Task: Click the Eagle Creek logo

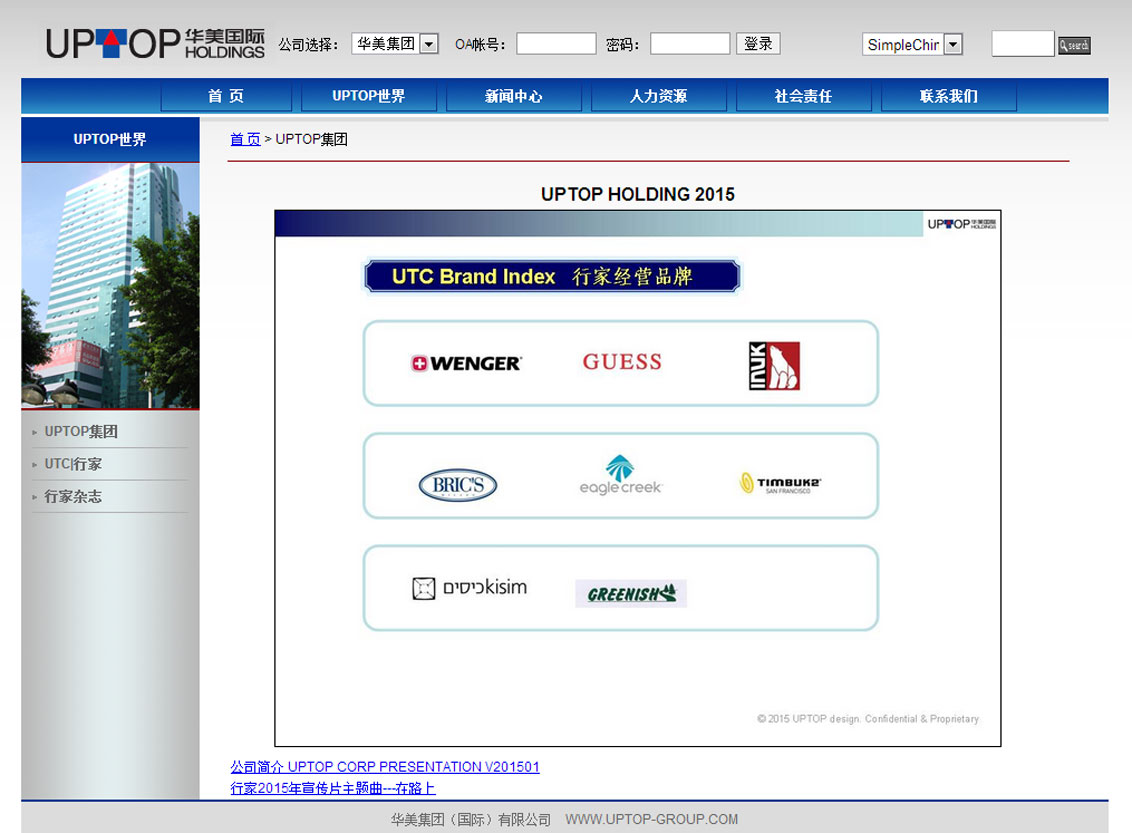Action: [620, 475]
